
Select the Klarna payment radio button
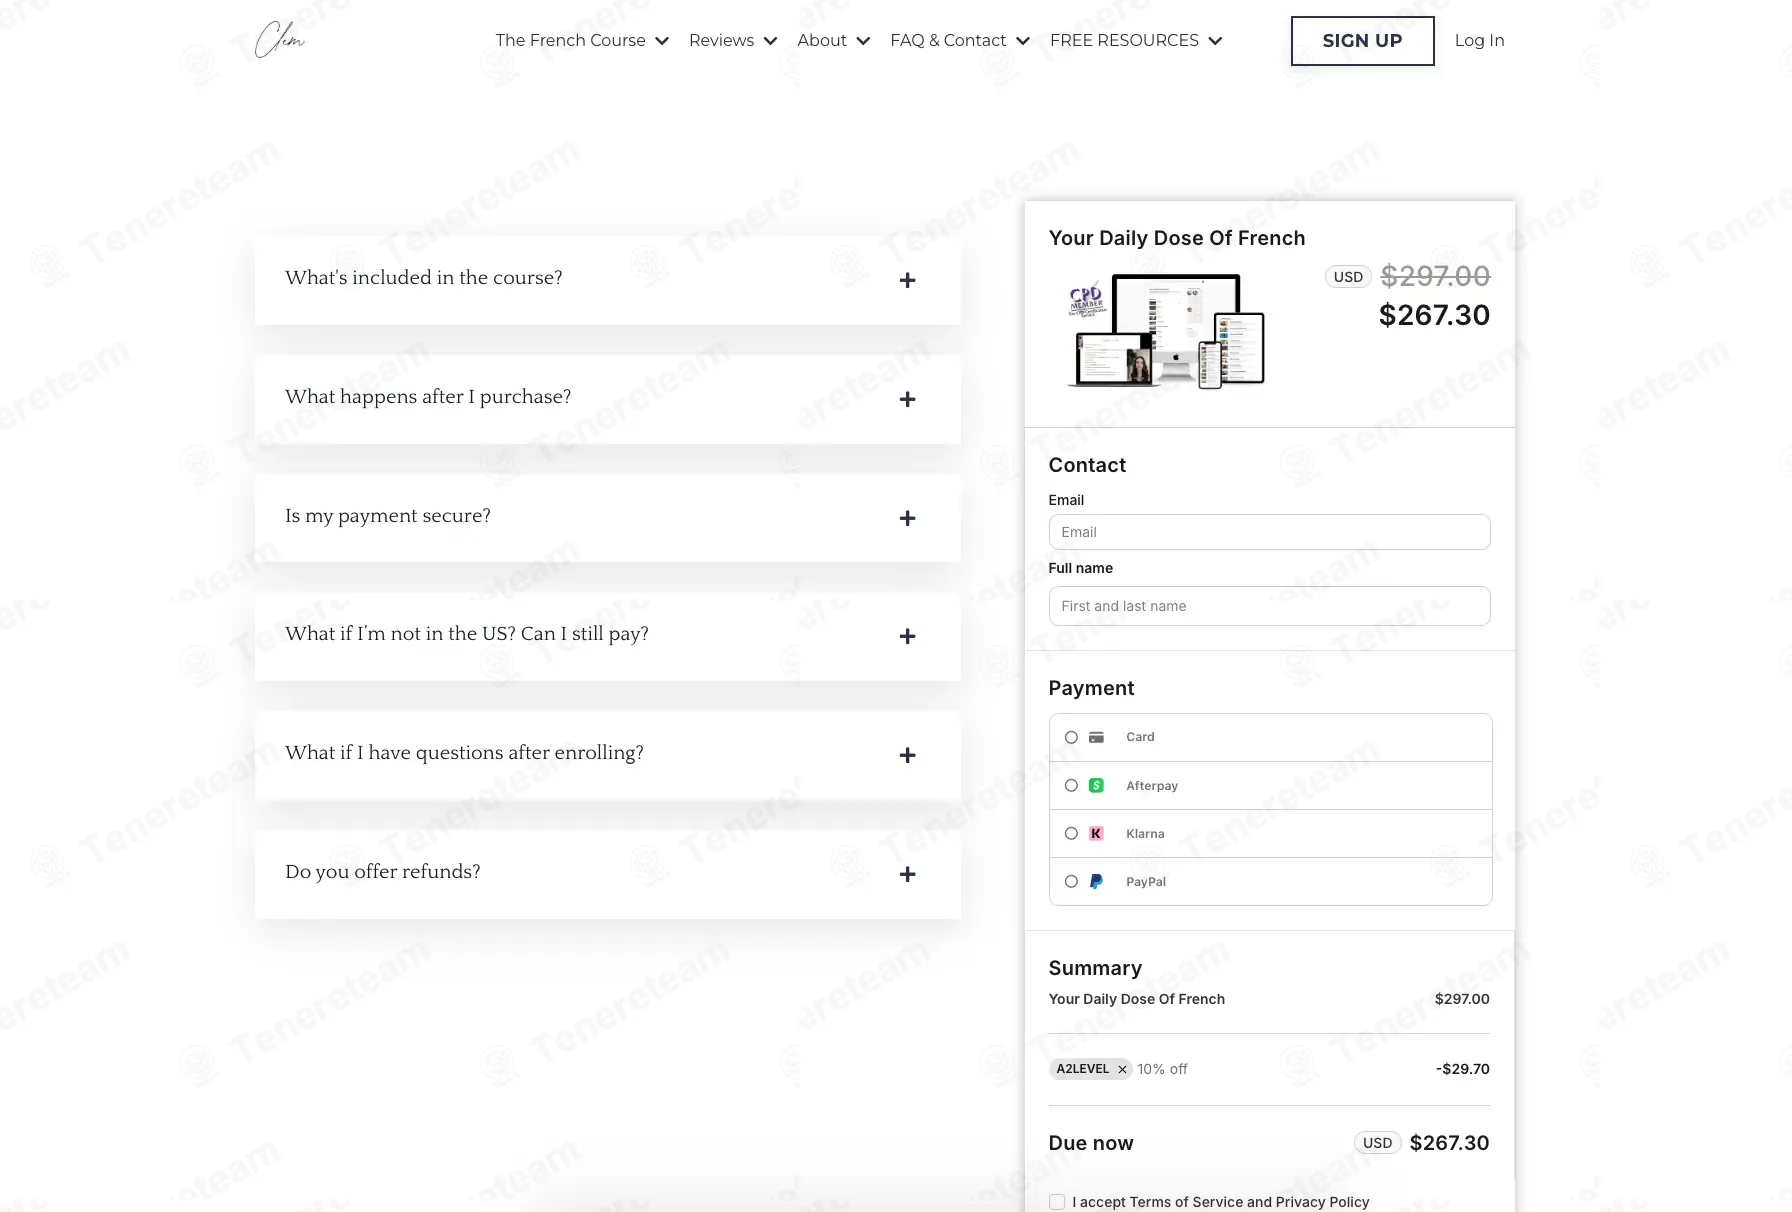(1071, 833)
